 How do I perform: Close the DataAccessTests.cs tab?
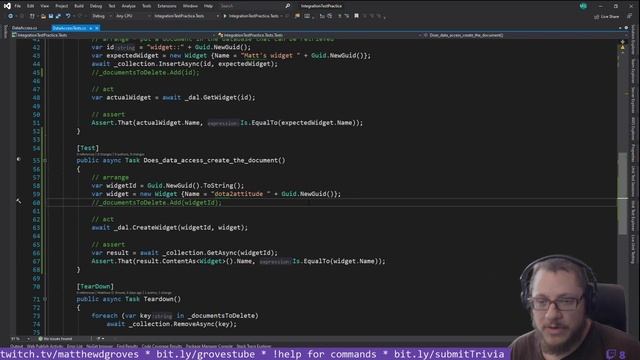pyautogui.click(x=97, y=28)
